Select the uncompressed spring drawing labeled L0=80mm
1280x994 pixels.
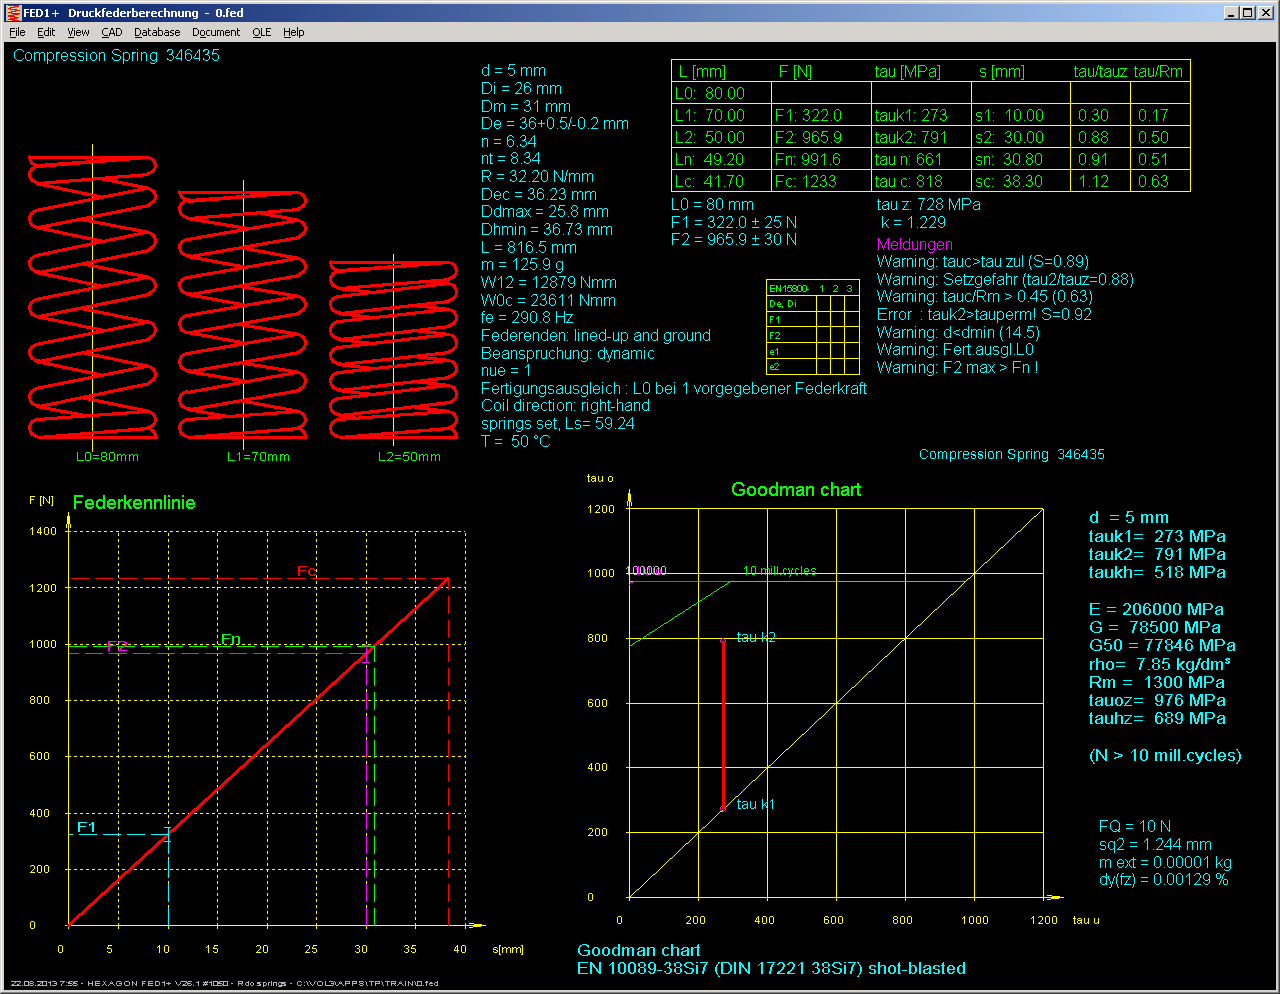[92, 297]
